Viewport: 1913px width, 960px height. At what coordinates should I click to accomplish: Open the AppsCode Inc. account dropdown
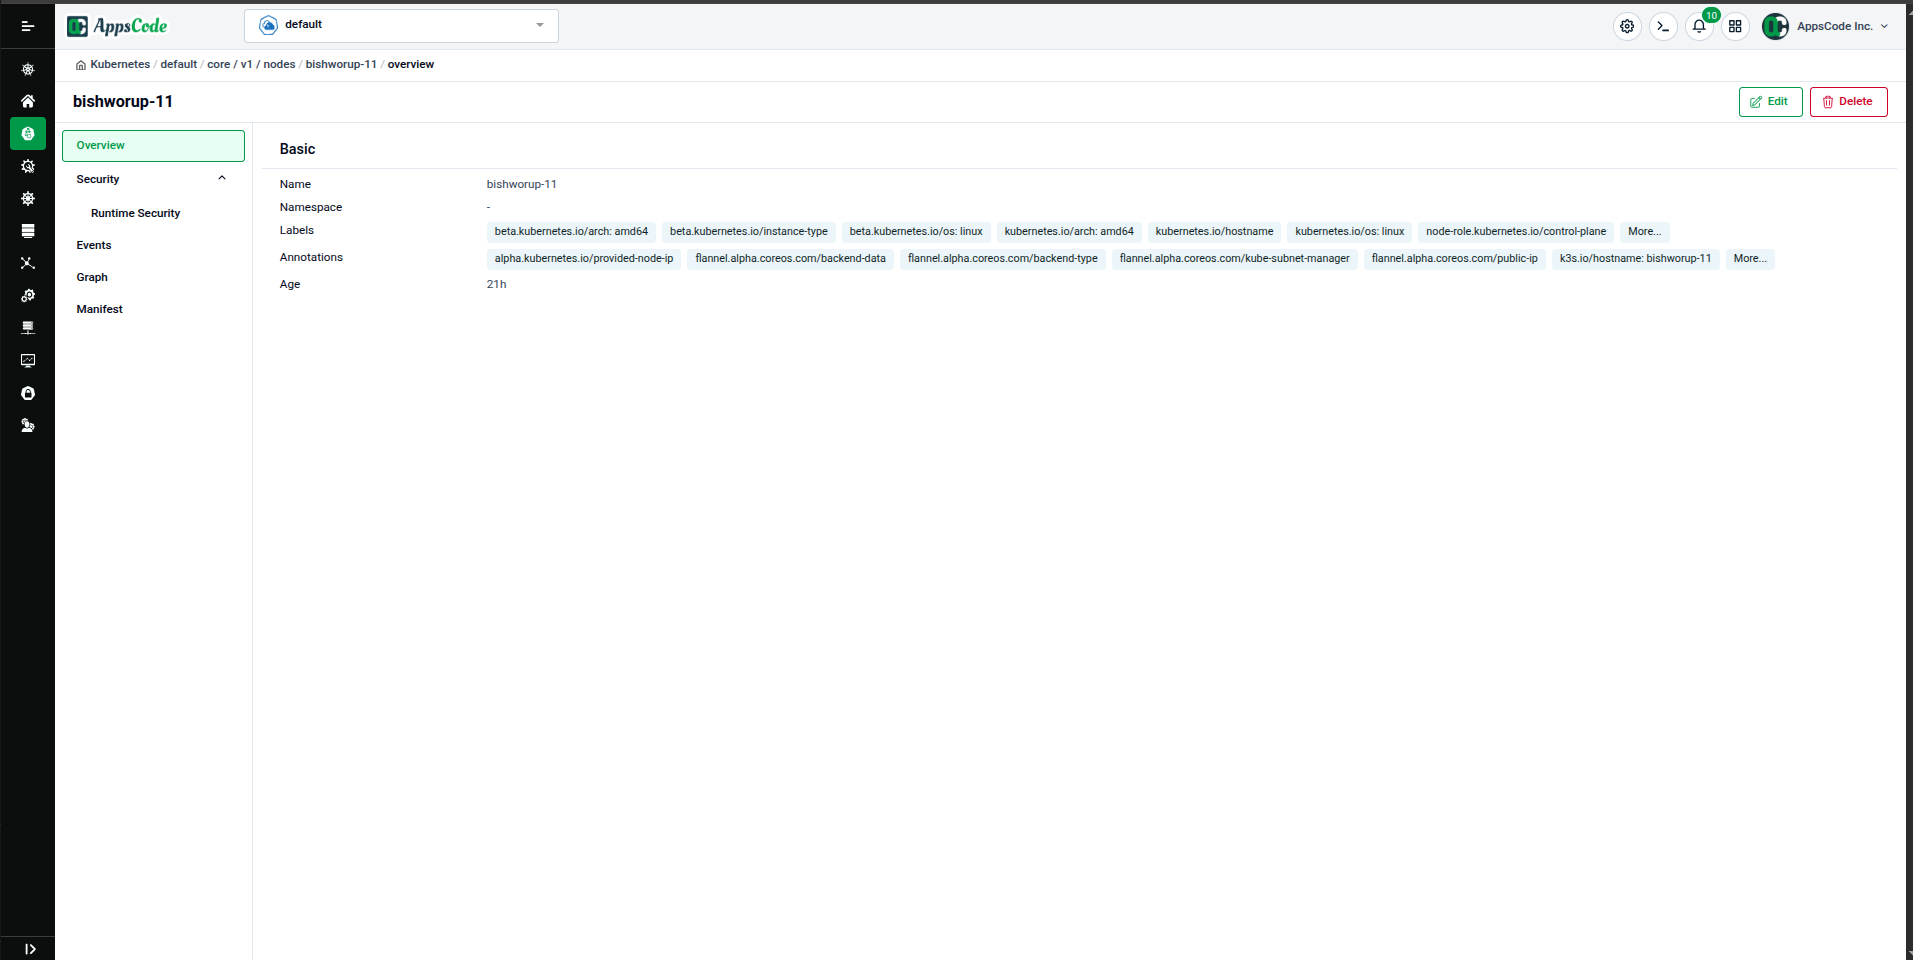tap(1826, 26)
